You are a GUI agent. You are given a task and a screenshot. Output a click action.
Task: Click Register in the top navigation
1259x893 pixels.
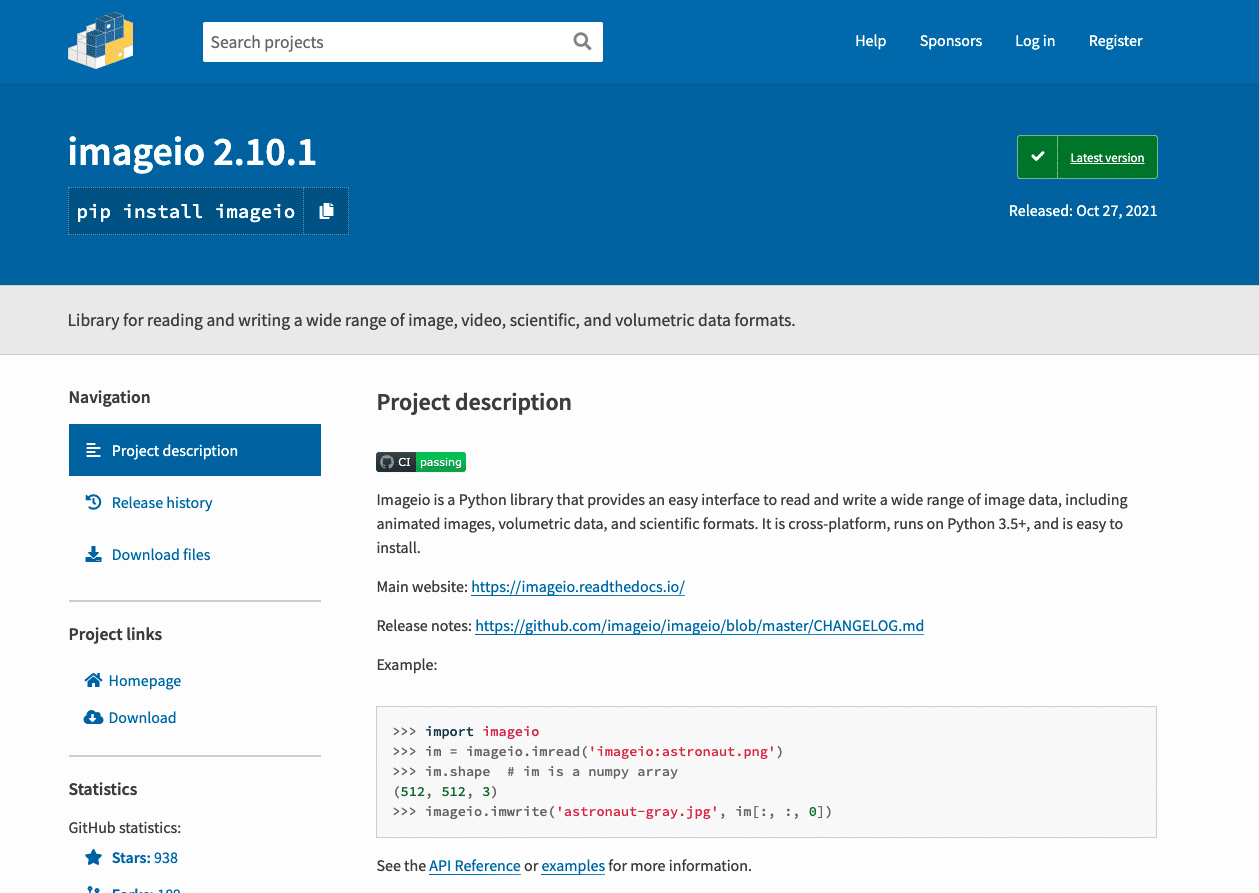tap(1115, 41)
